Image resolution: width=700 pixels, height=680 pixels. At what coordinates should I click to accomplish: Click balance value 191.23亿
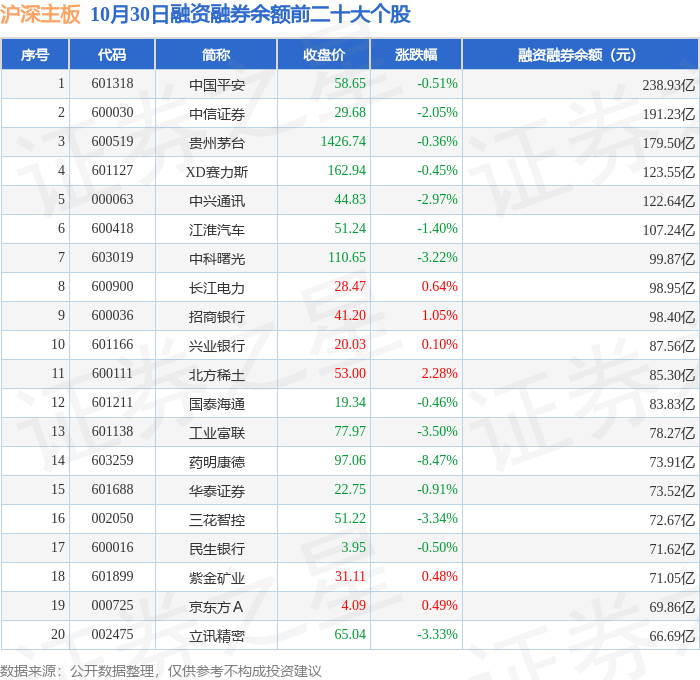(669, 114)
